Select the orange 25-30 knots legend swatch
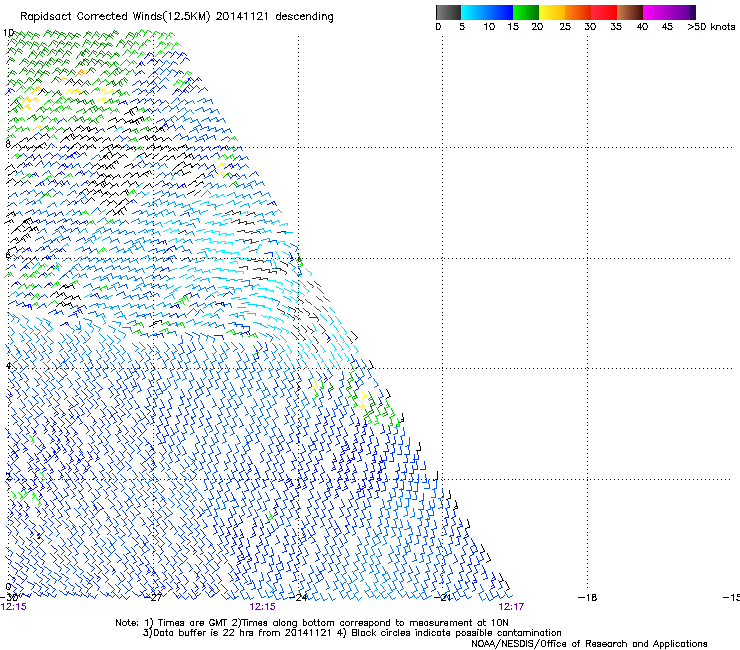The width and height of the screenshot is (740, 650). click(x=578, y=12)
